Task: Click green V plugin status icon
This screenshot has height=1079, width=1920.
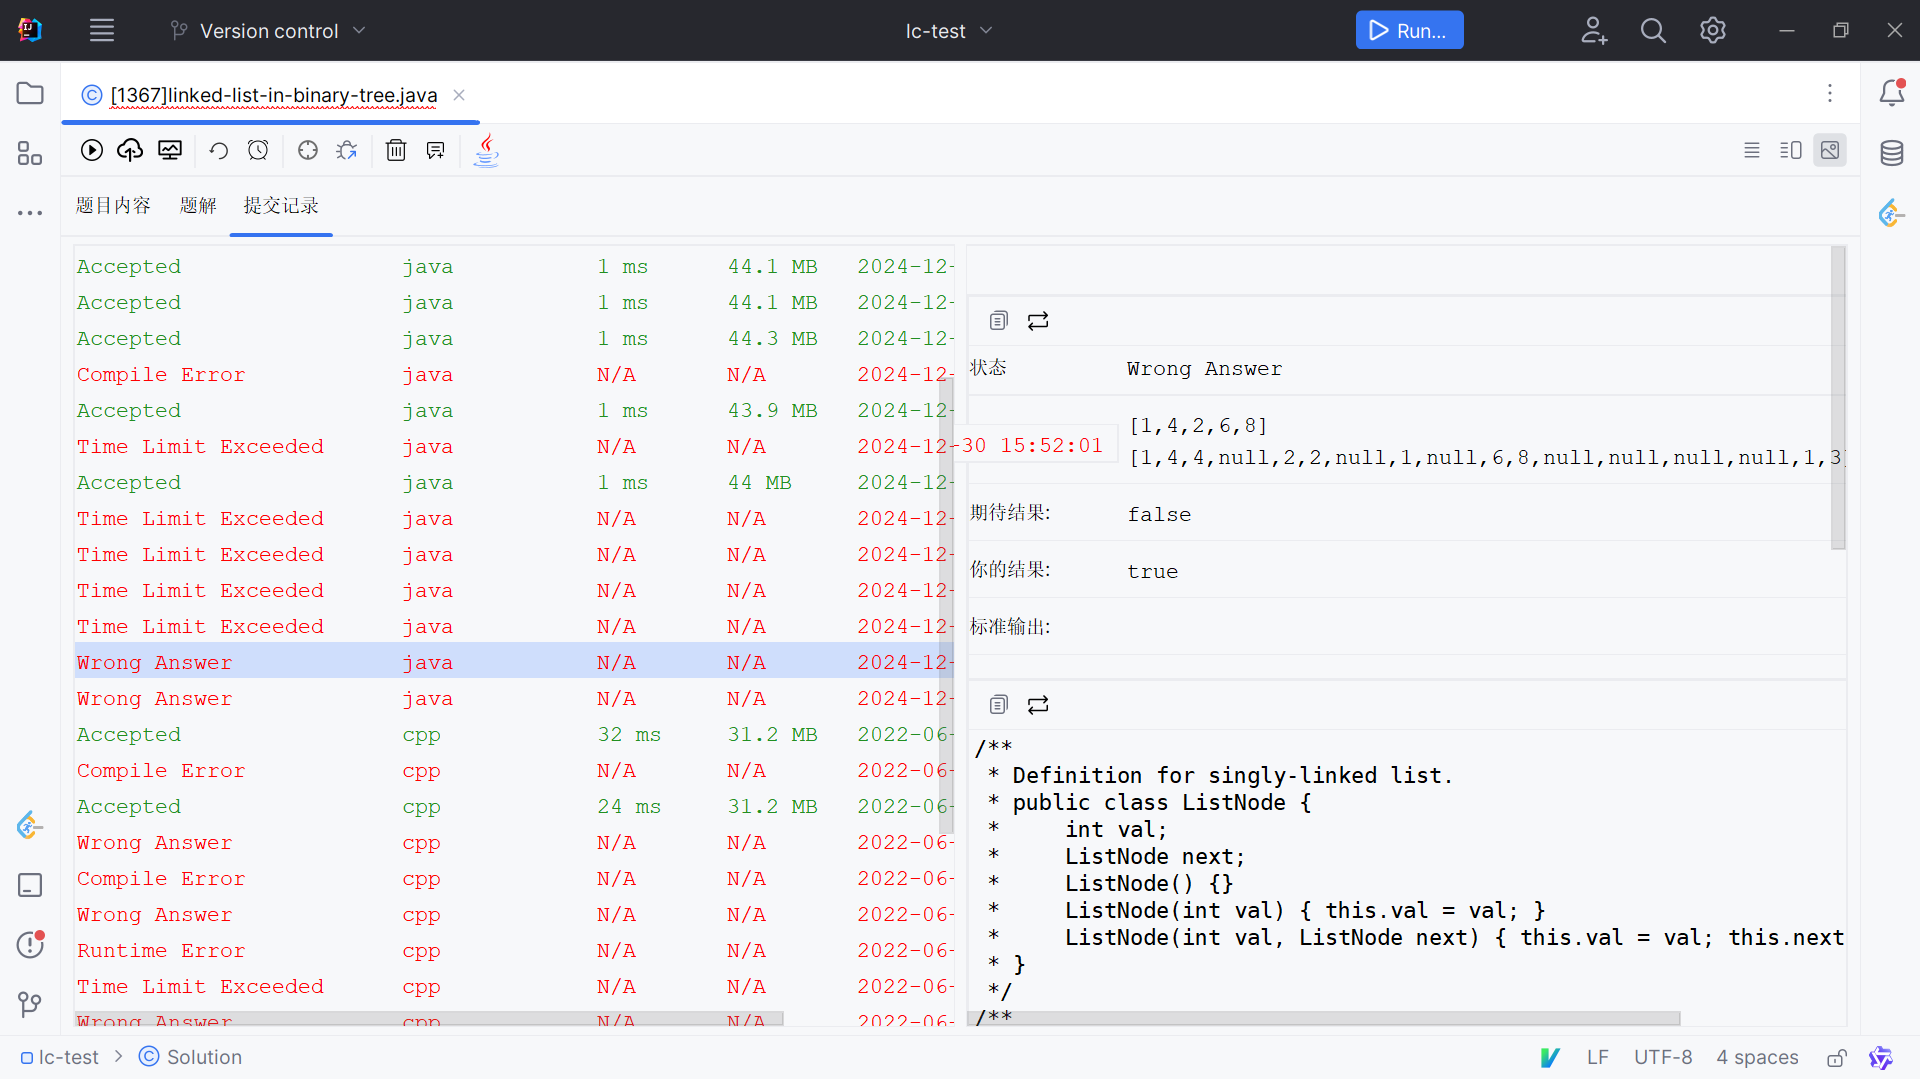Action: [1550, 1057]
